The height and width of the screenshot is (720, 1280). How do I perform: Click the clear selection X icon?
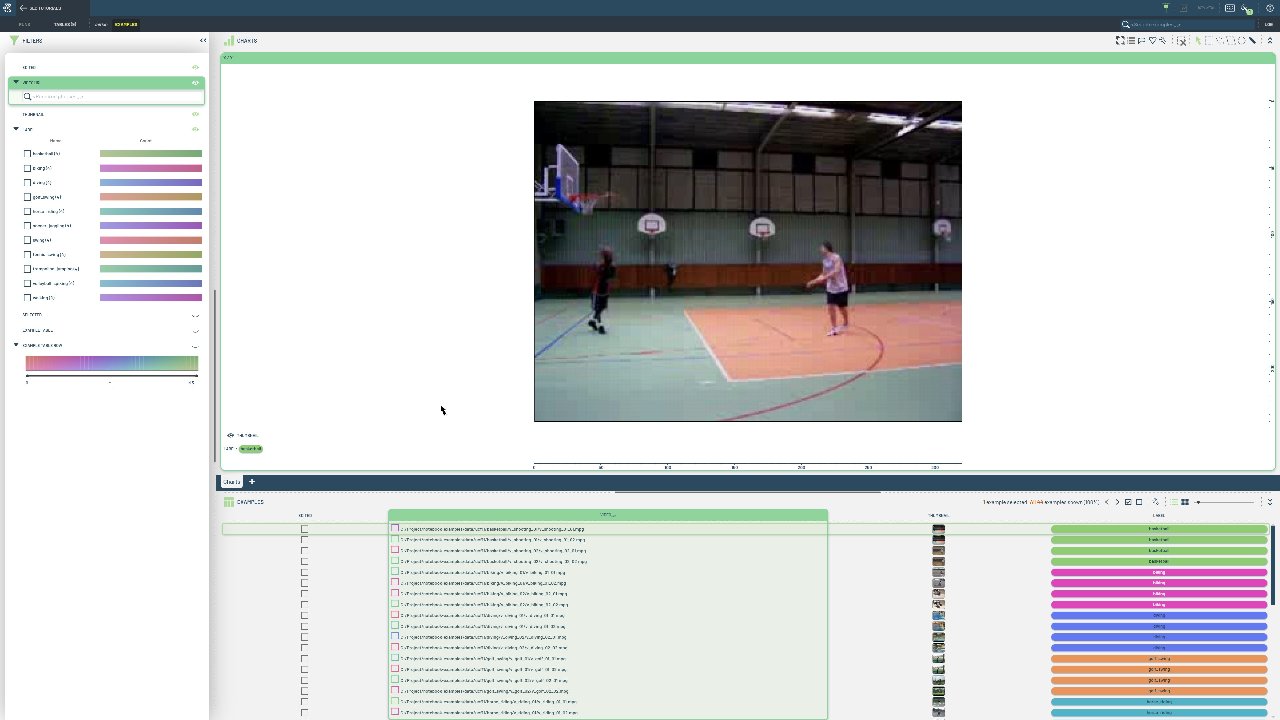pyautogui.click(x=1181, y=41)
